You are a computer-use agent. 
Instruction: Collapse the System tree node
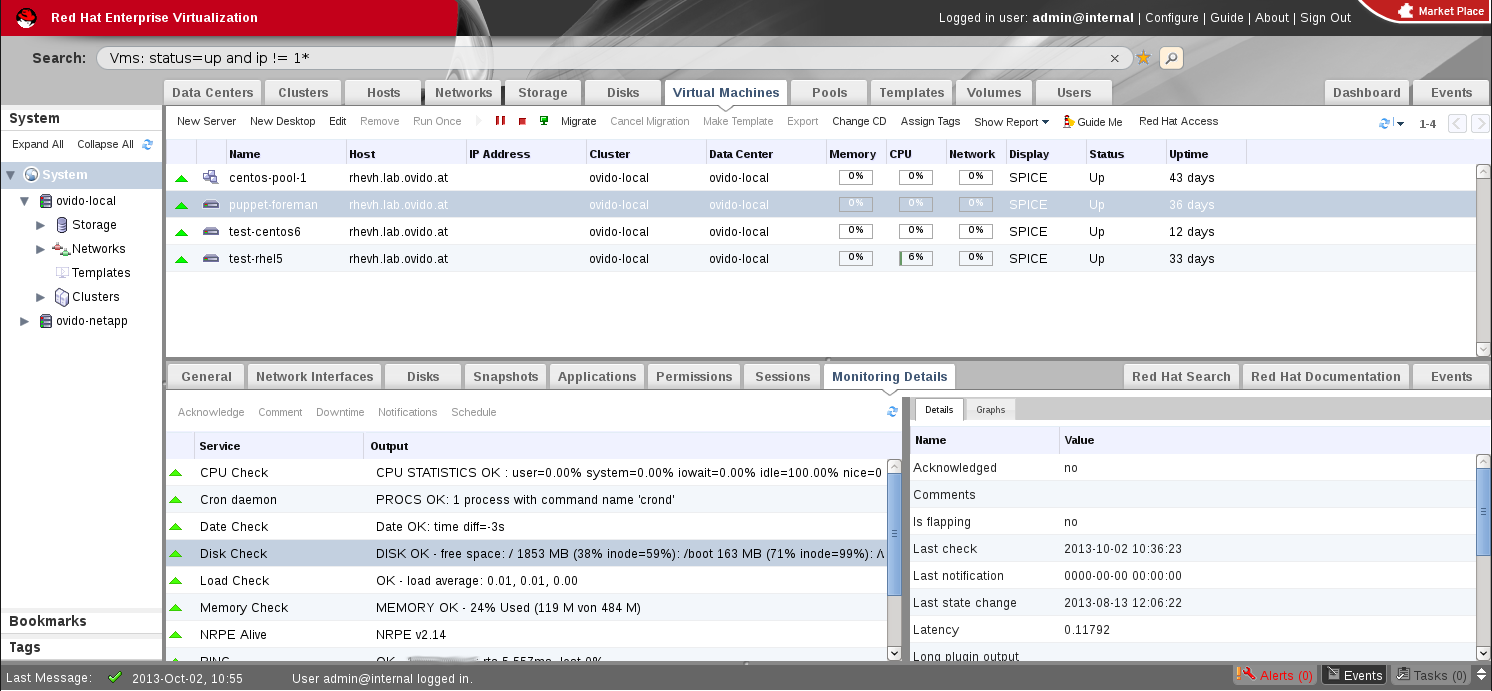(x=11, y=175)
